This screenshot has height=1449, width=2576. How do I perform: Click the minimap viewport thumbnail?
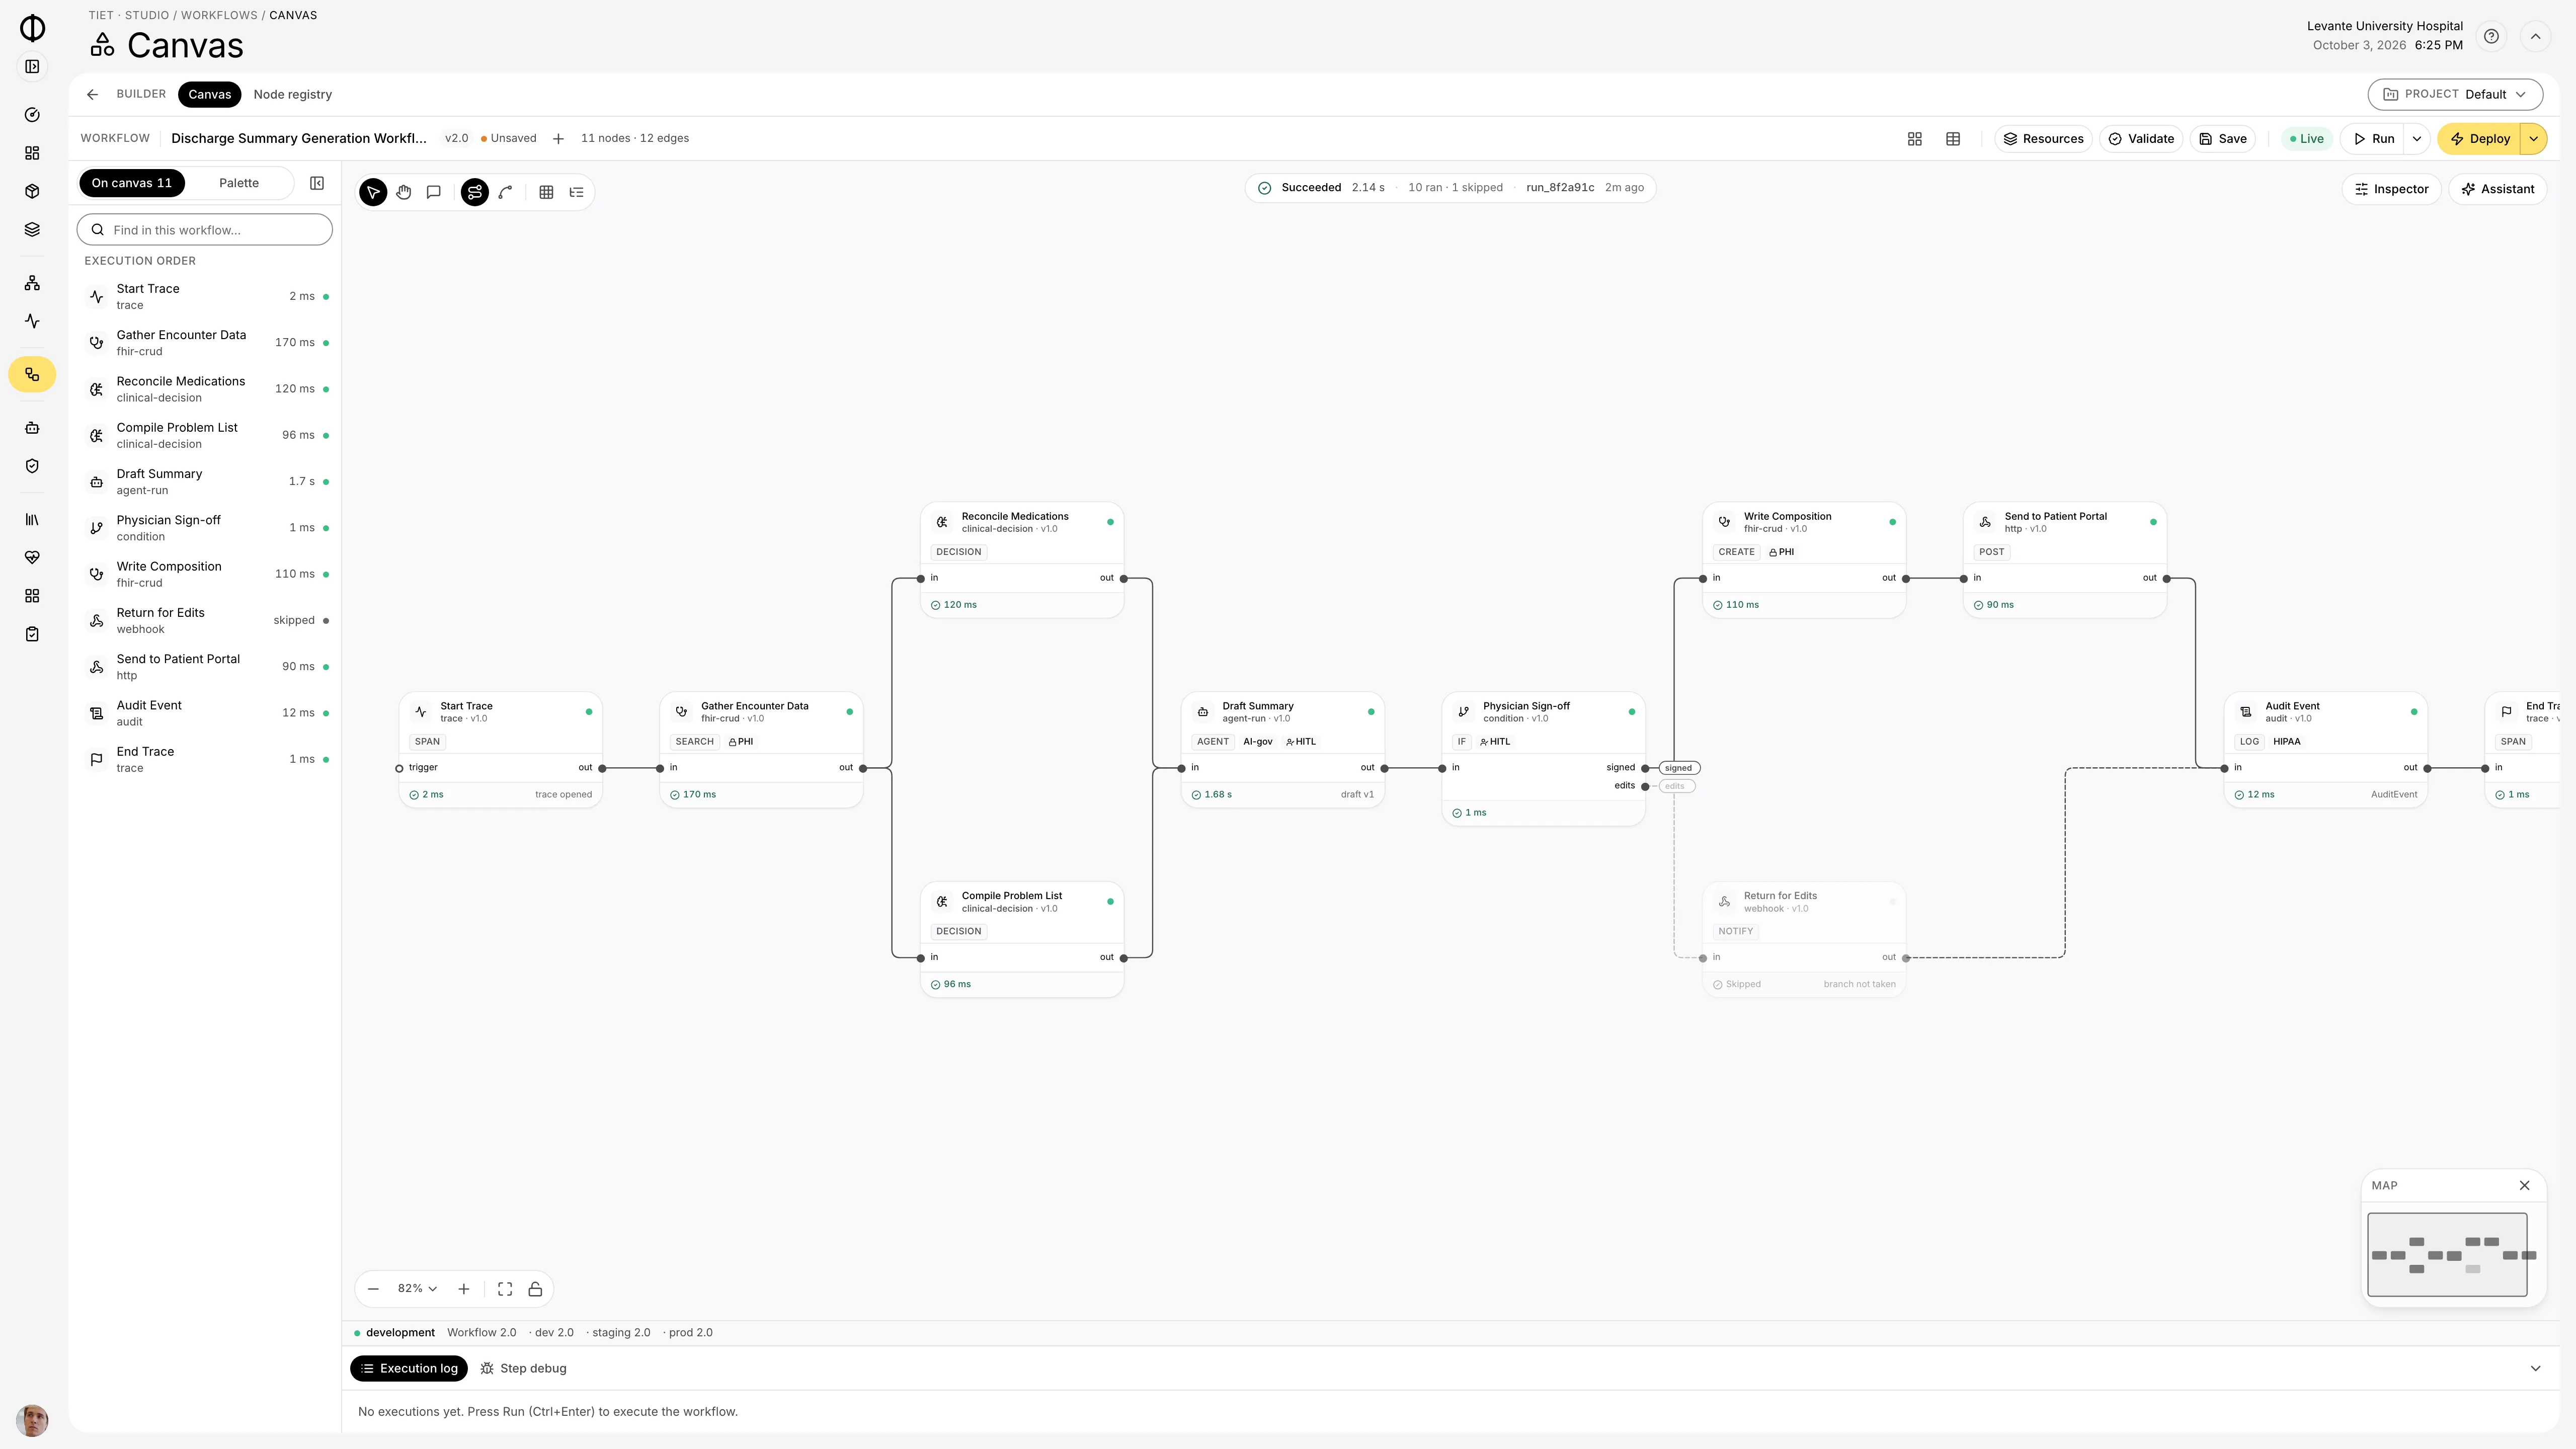[x=2447, y=1255]
